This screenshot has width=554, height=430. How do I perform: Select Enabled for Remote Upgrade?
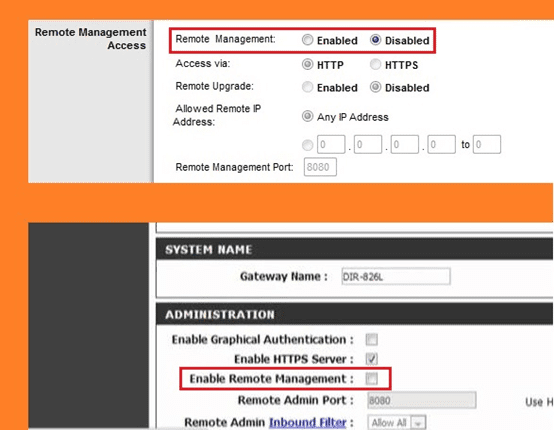pyautogui.click(x=307, y=87)
